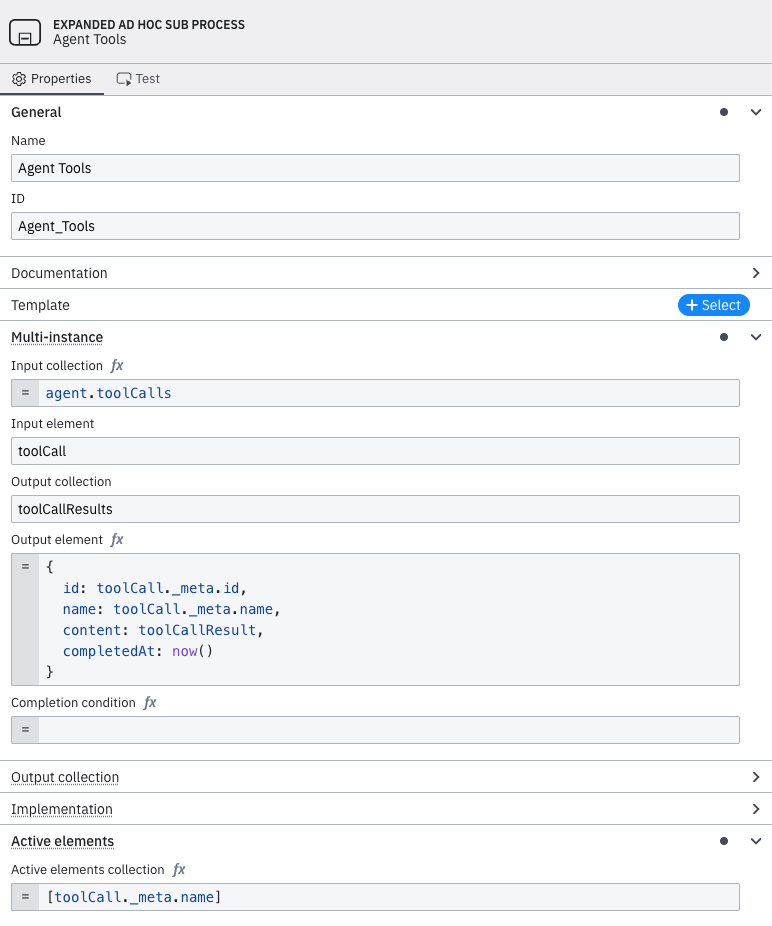
Task: Click the id: toolCall._meta.id line
Action: click(x=155, y=588)
